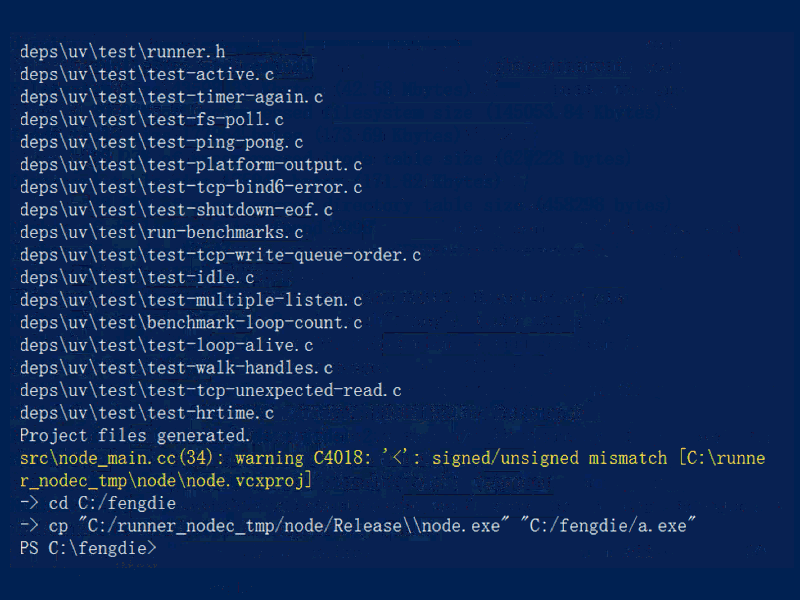Select the test-shutdown-eof.c output line
Viewport: 800px width, 600px height.
(176, 210)
